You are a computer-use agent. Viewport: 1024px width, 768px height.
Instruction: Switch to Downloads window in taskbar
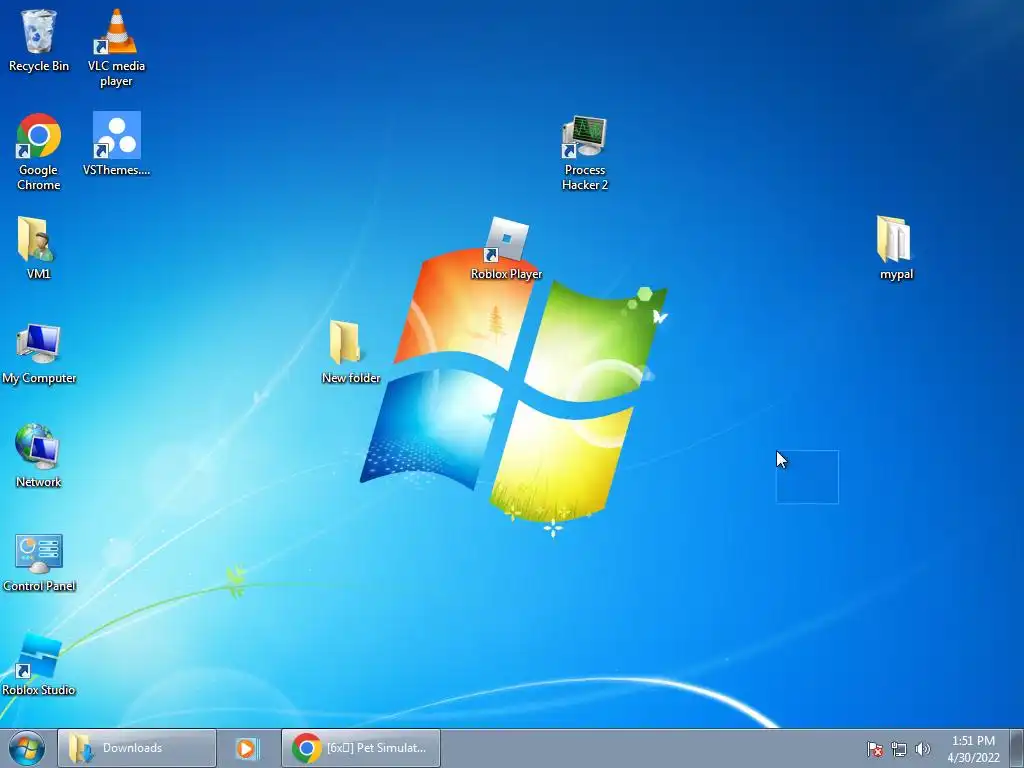coord(136,748)
